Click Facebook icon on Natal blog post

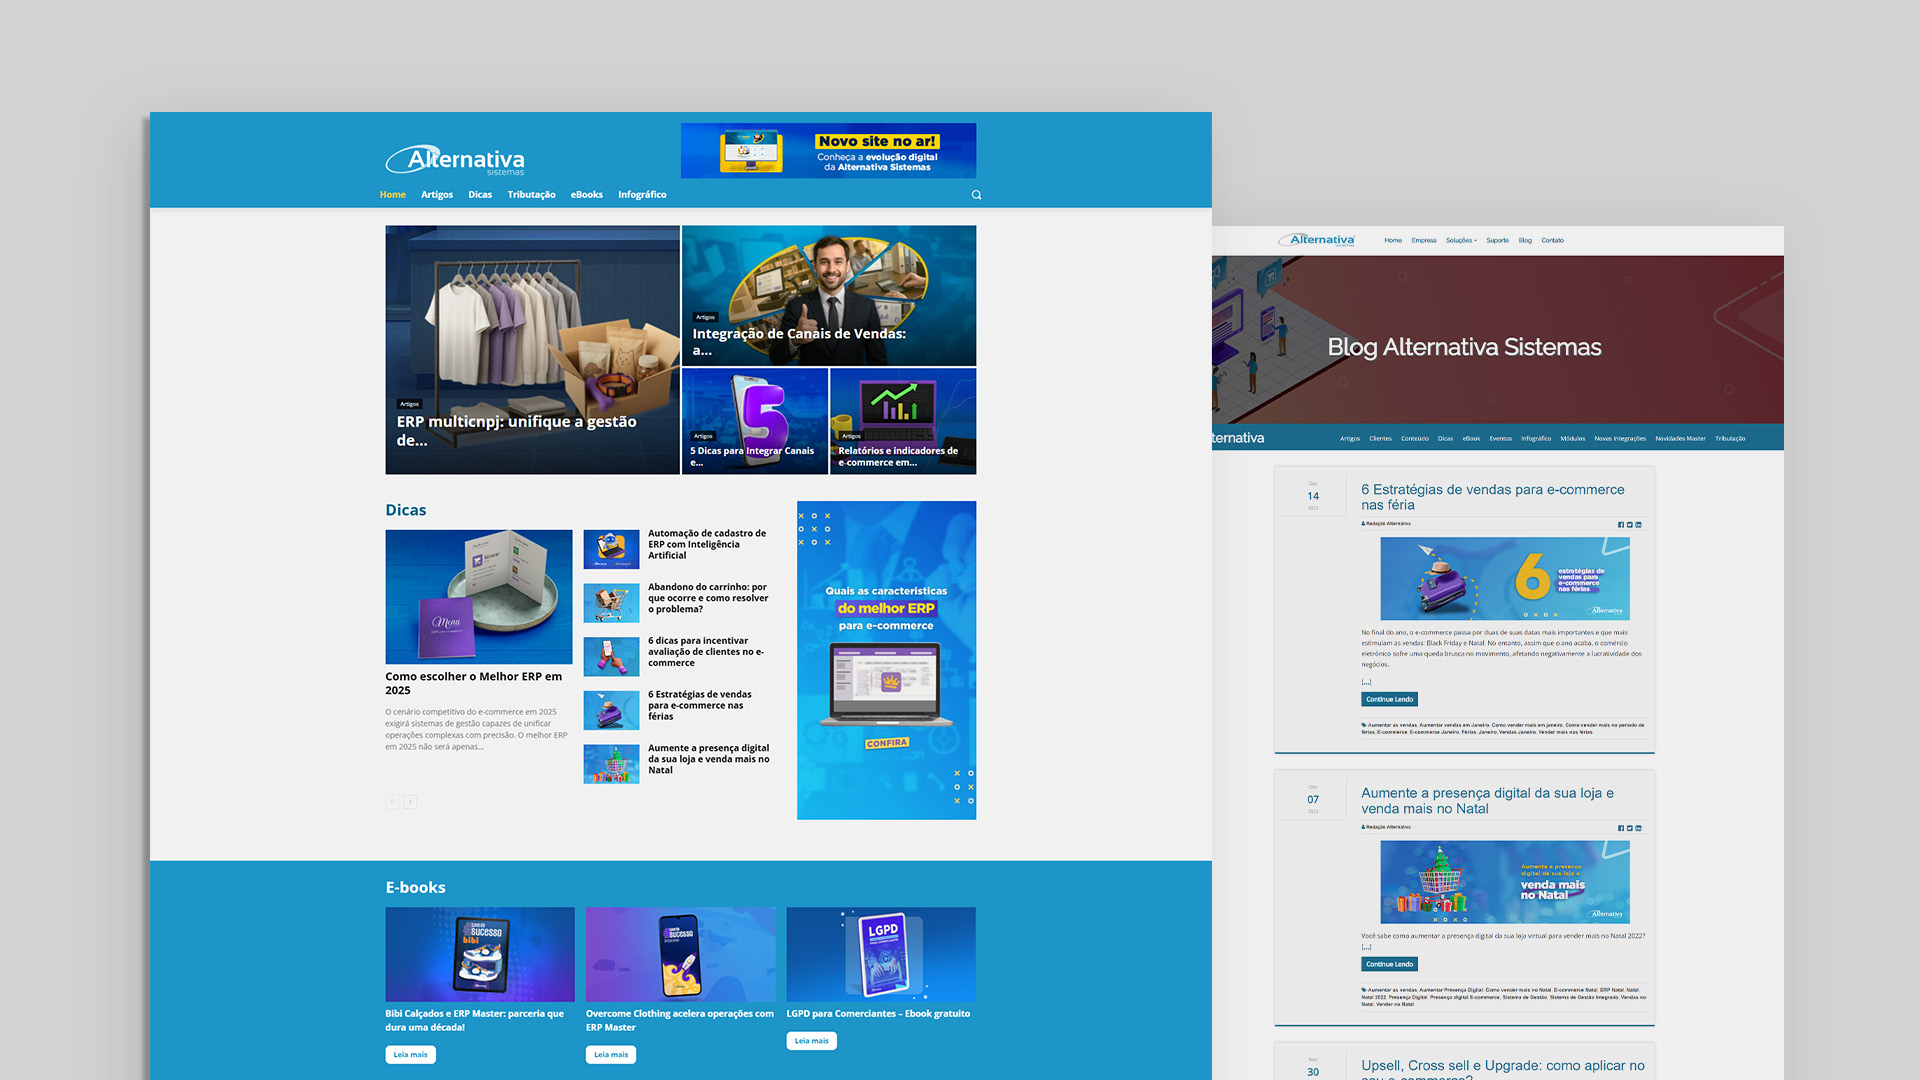pos(1621,828)
